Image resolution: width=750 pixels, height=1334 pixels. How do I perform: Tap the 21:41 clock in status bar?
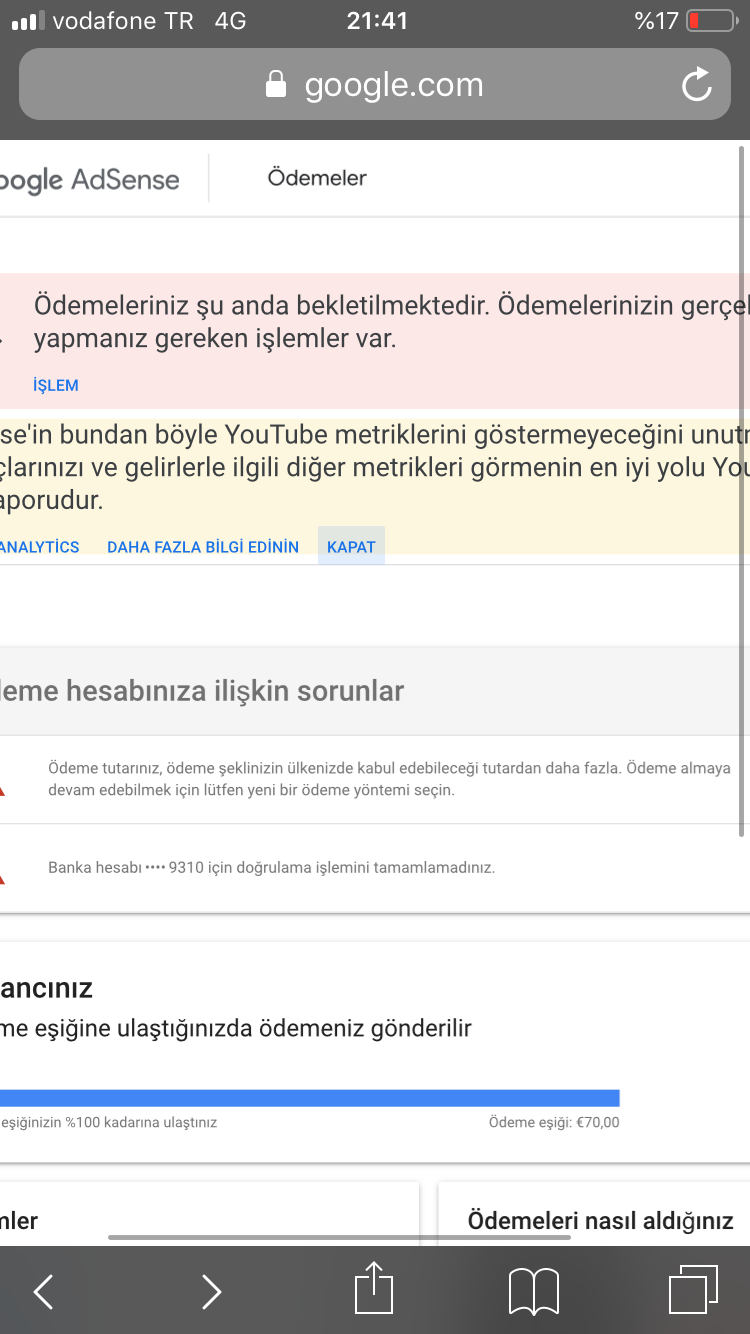pyautogui.click(x=377, y=21)
